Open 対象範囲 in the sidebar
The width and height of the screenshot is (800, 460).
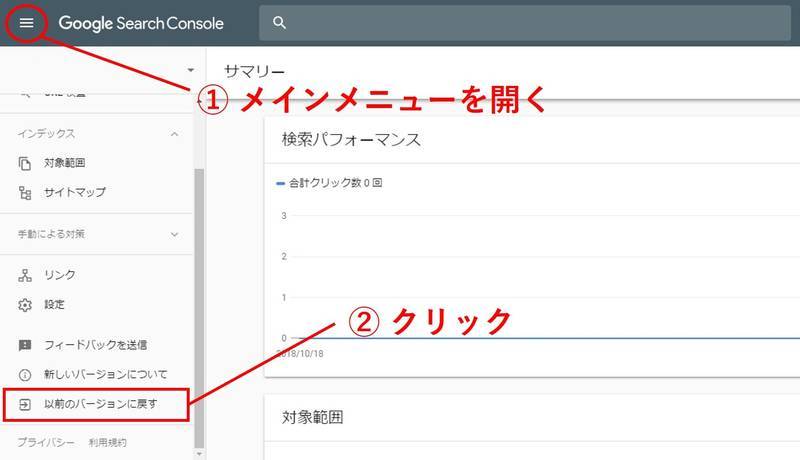coord(64,163)
